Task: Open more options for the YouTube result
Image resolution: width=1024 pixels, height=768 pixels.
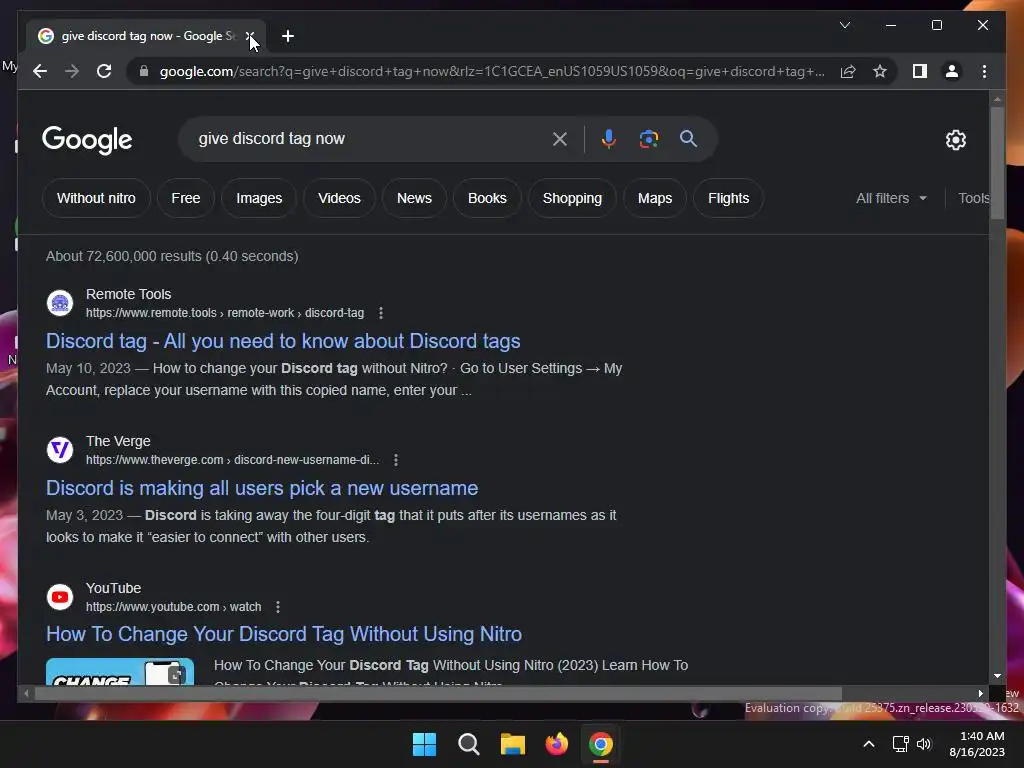Action: coord(278,607)
